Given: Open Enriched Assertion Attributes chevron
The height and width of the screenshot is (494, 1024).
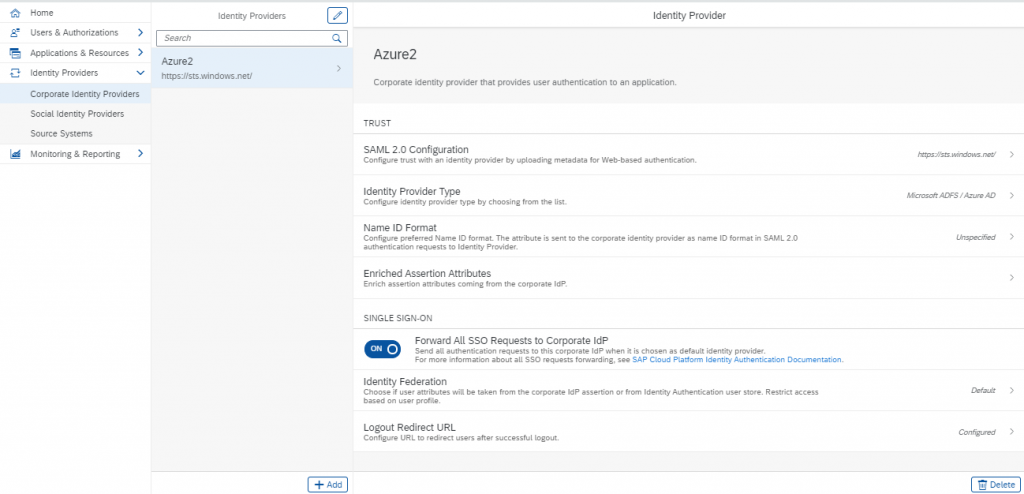Looking at the screenshot, I should tap(1012, 278).
